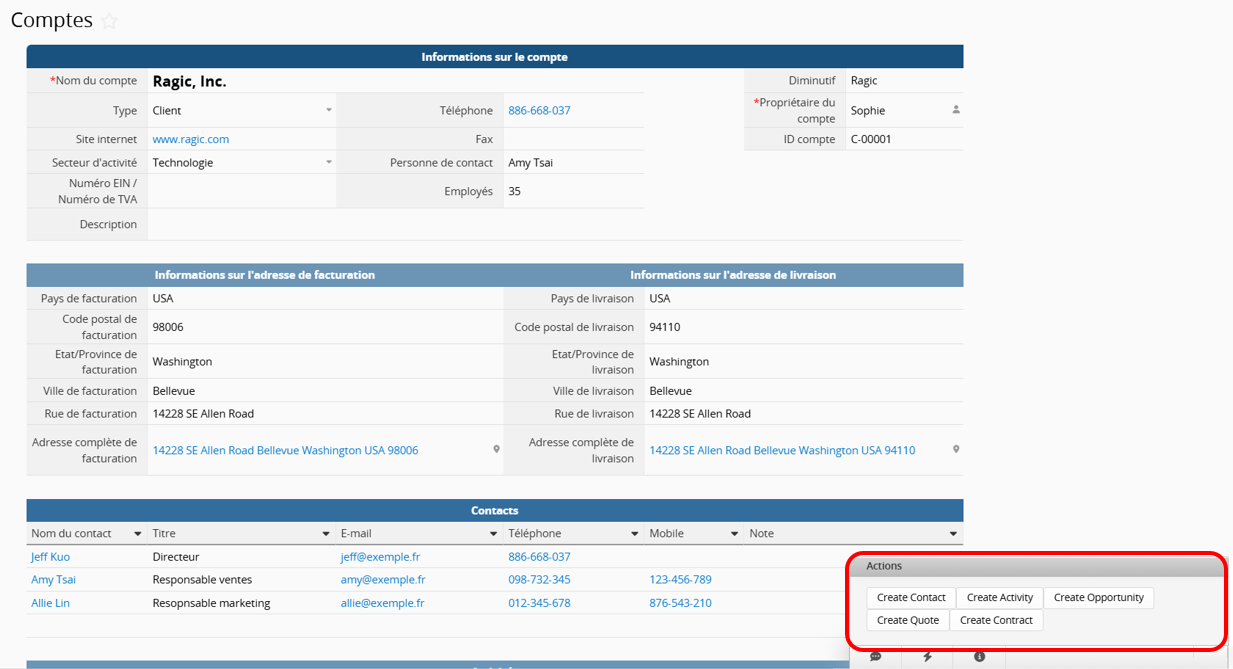1233x669 pixels.
Task: Open the Nom du contact column menu
Action: [135, 534]
